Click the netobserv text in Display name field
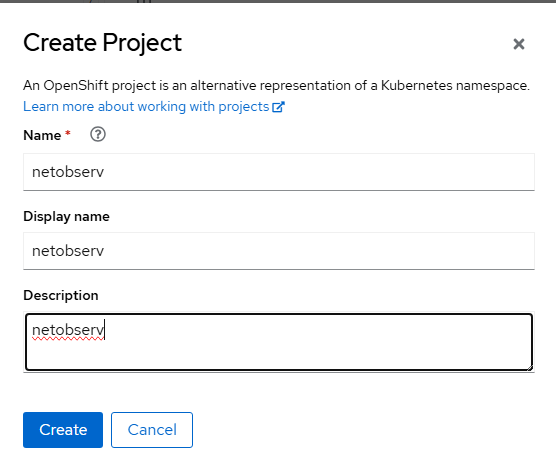This screenshot has height=469, width=556. [68, 251]
